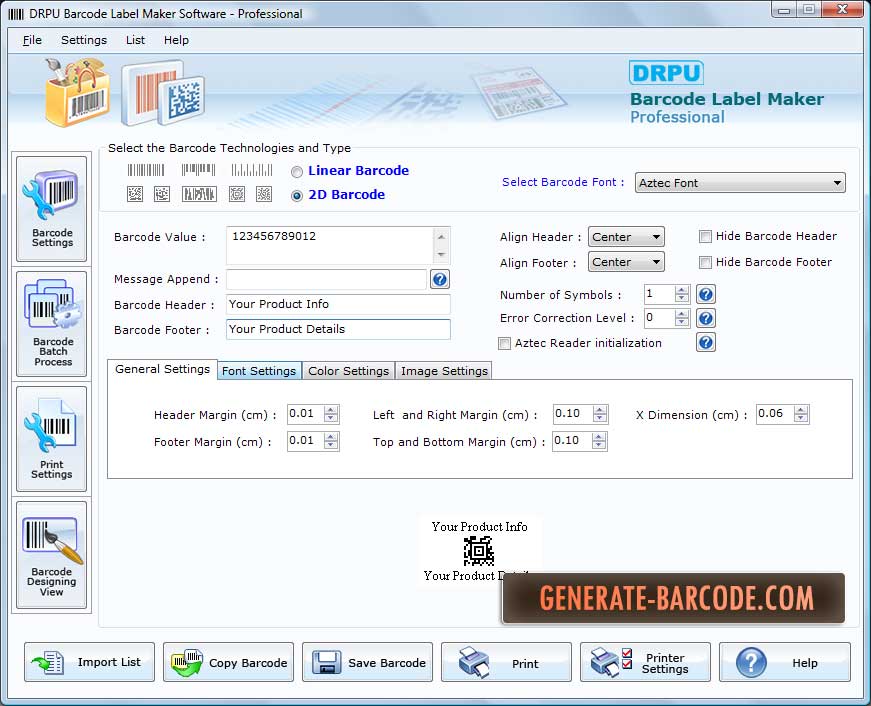Open the Barcode Settings sidebar panel
The image size is (871, 706).
coord(52,209)
